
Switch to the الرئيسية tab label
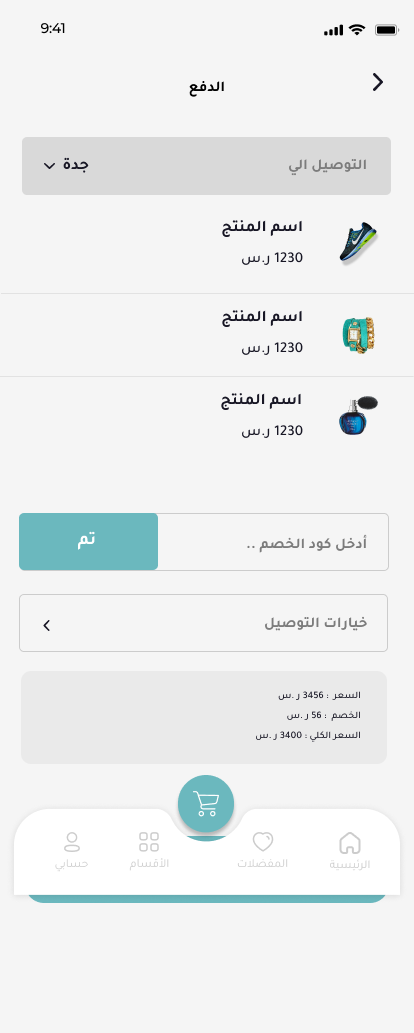(350, 864)
